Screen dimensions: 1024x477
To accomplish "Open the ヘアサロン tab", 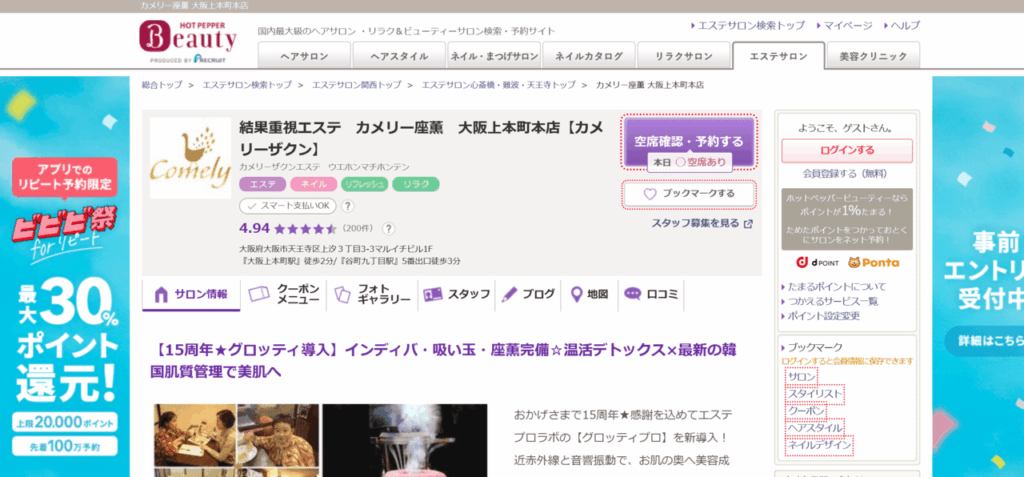I will (304, 56).
